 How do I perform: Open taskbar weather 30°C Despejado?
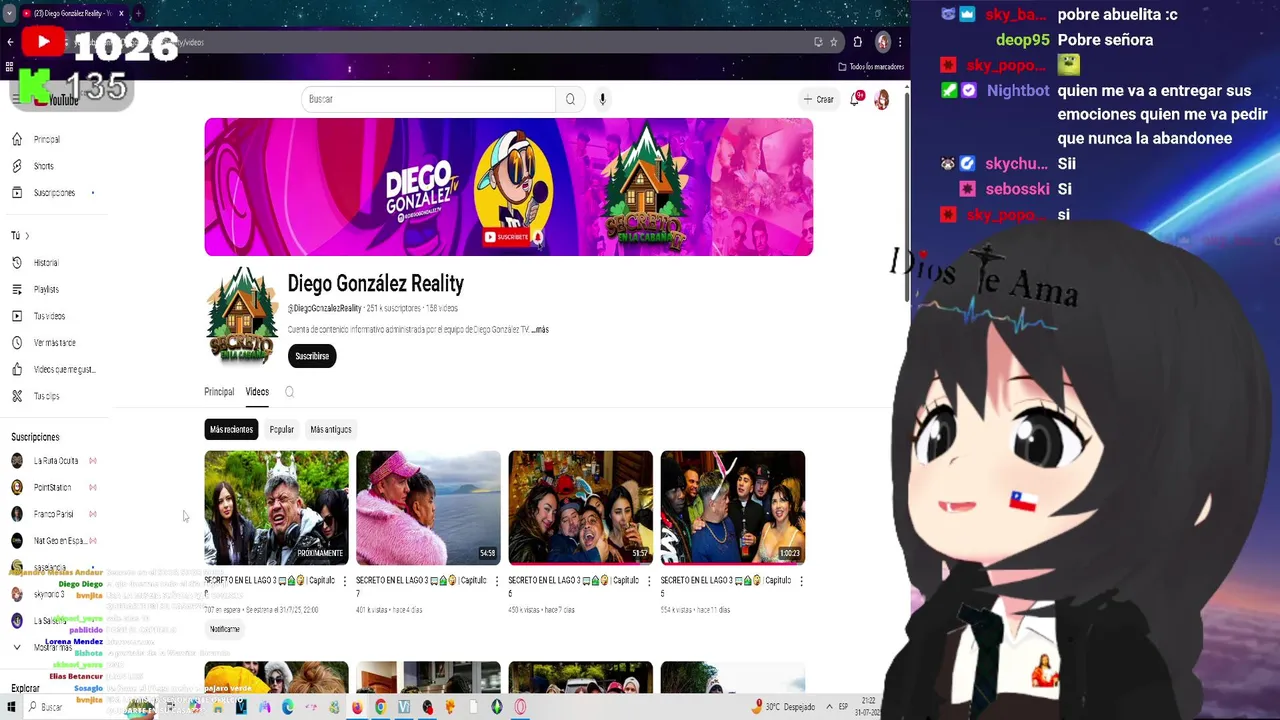[785, 707]
